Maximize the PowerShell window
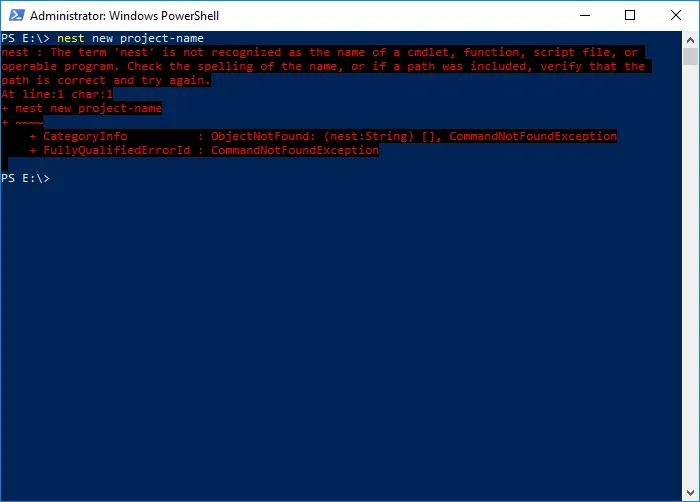This screenshot has height=502, width=700. pos(630,15)
